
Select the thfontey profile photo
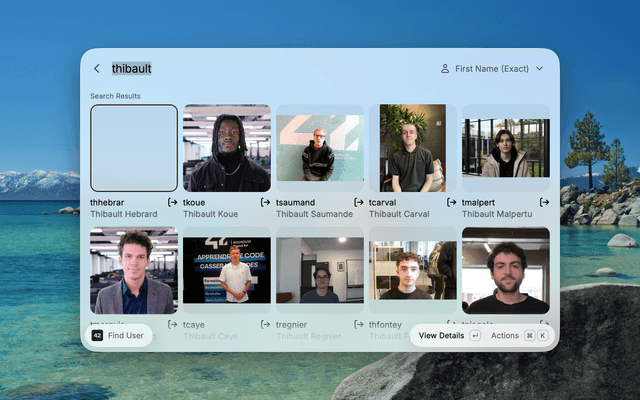413,270
